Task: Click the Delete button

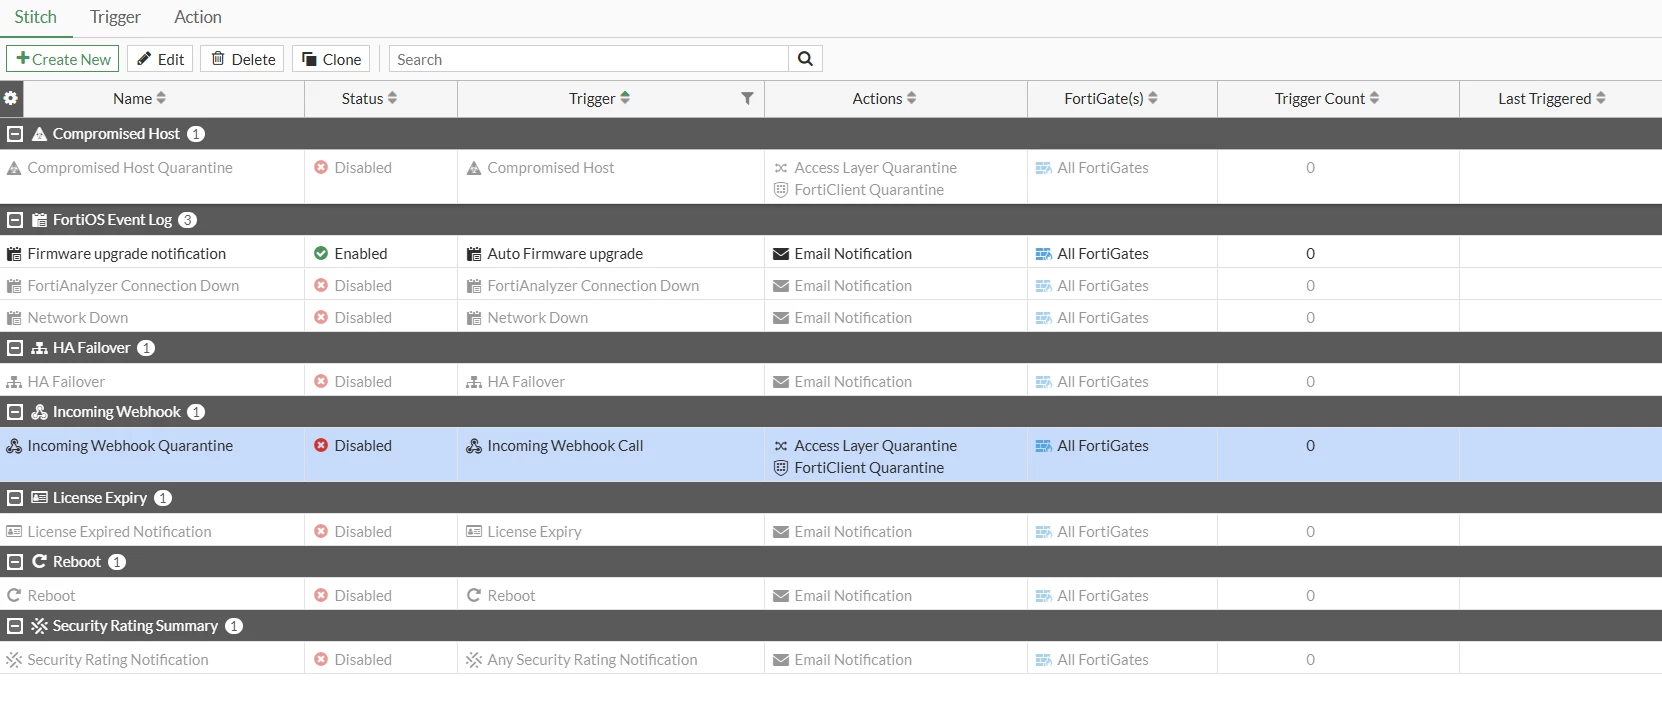Action: click(x=243, y=59)
